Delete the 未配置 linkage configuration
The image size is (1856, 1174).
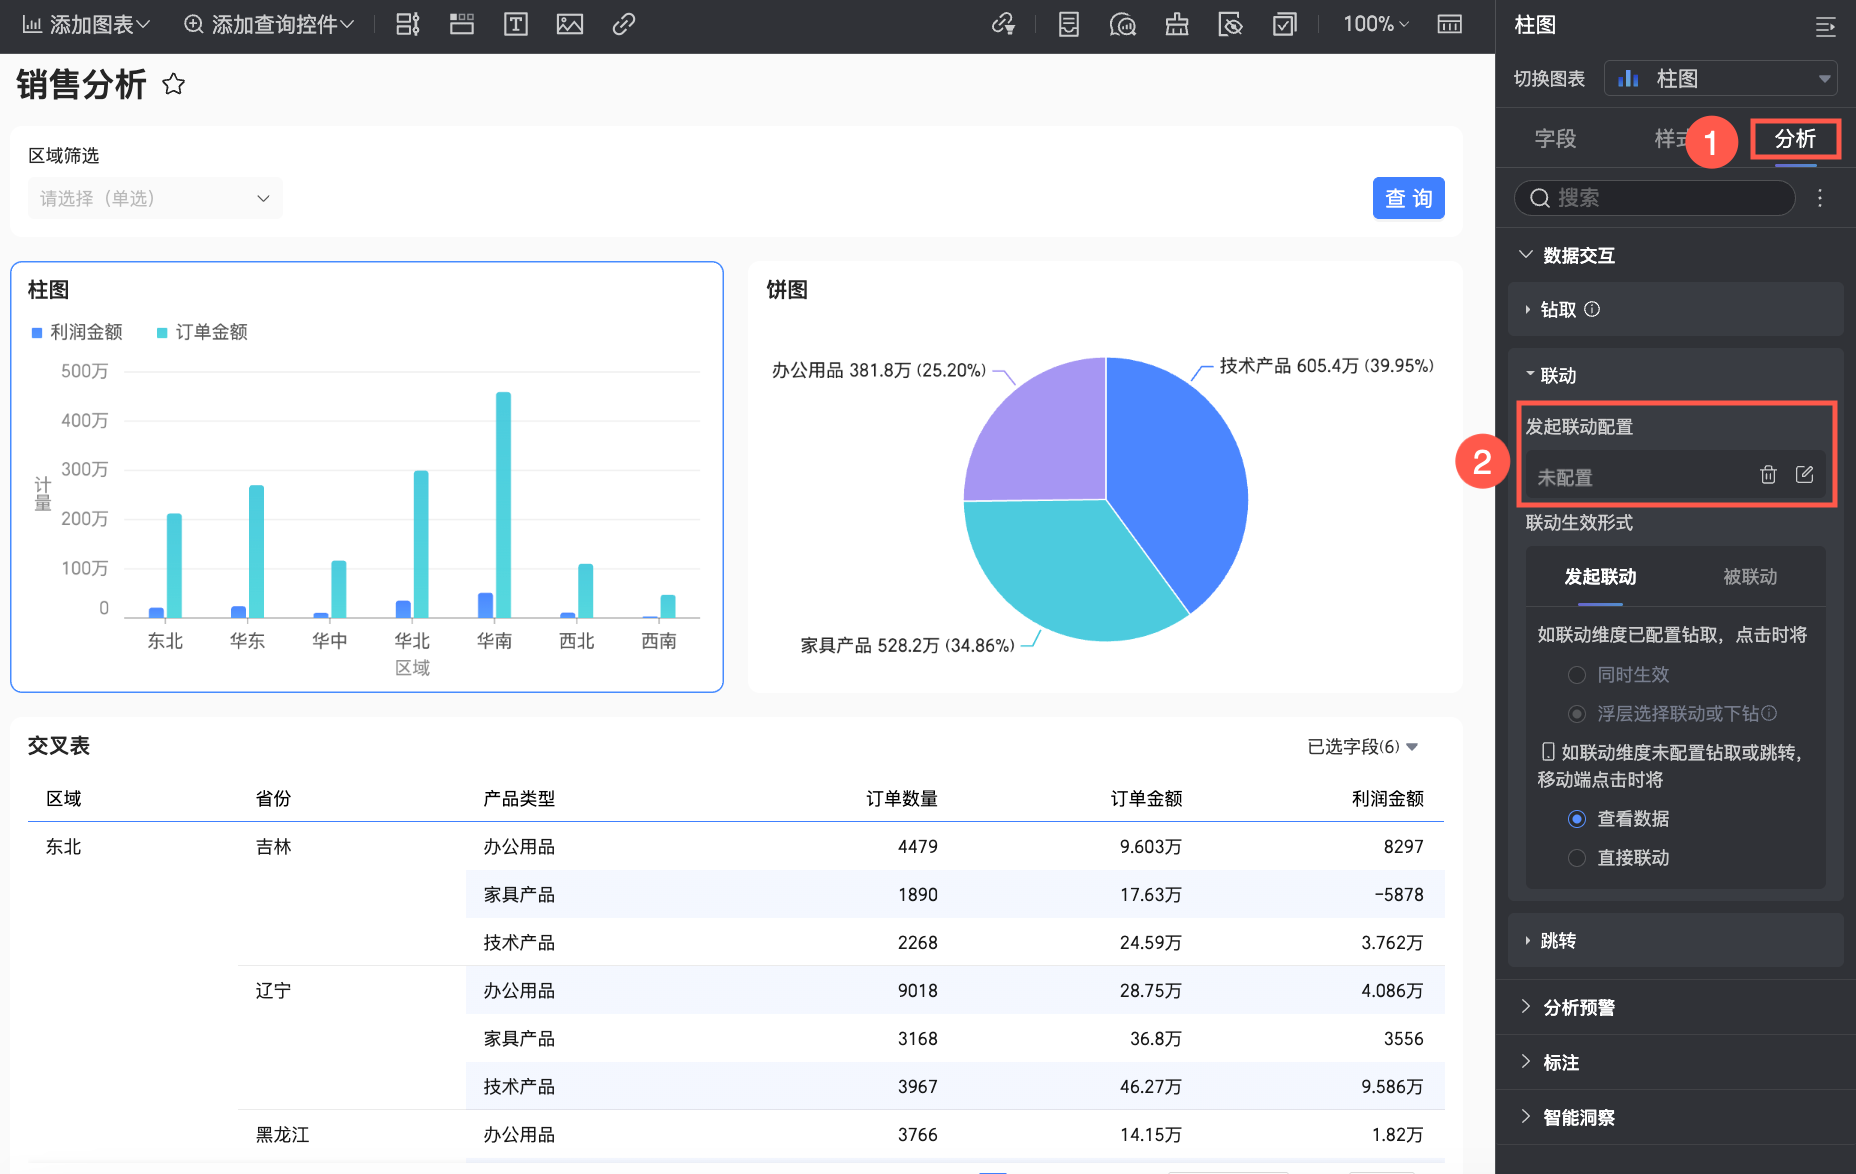tap(1768, 474)
